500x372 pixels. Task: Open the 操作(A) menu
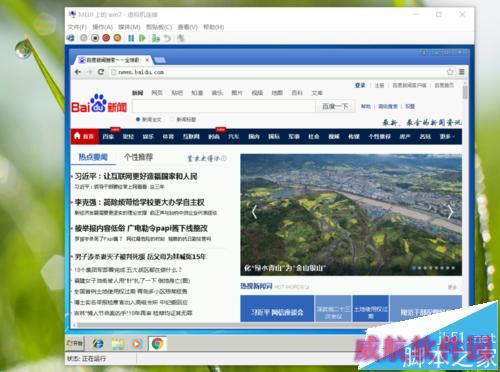(103, 27)
